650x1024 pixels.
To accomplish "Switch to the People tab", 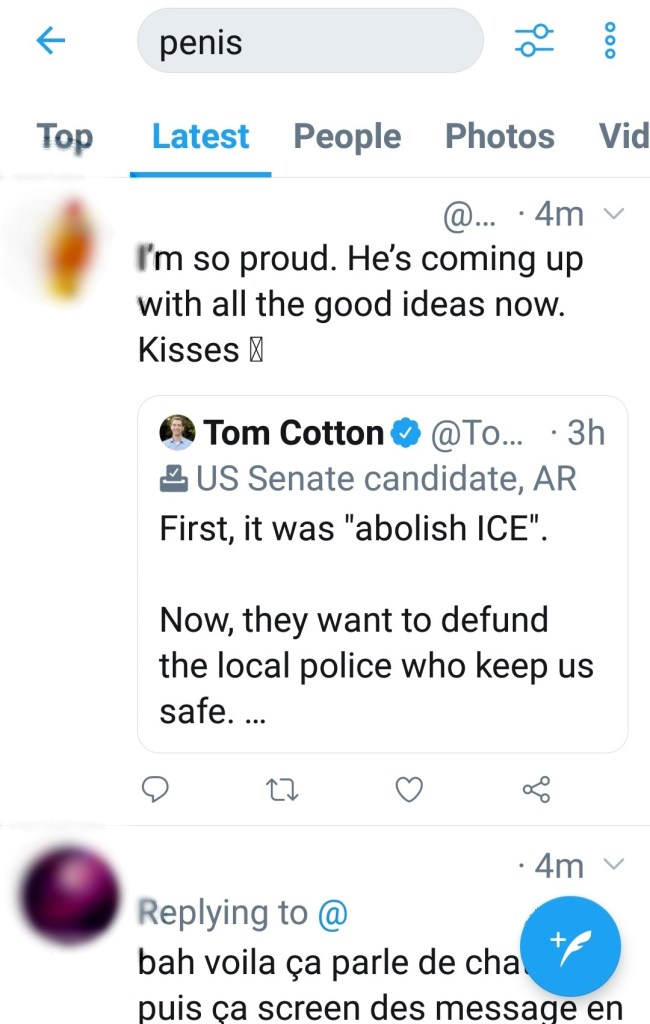I will (x=347, y=137).
